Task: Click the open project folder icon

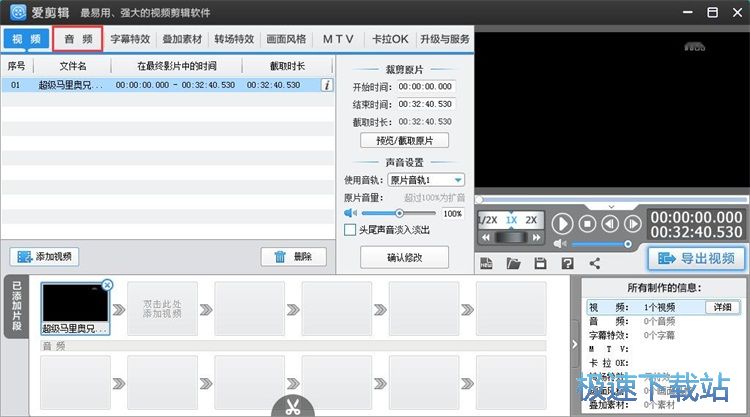Action: click(513, 263)
